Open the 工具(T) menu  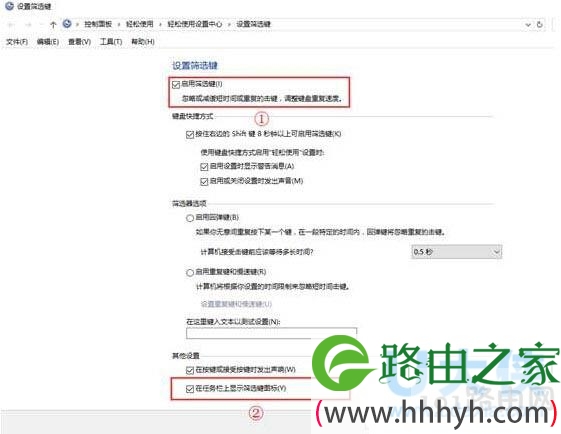111,42
